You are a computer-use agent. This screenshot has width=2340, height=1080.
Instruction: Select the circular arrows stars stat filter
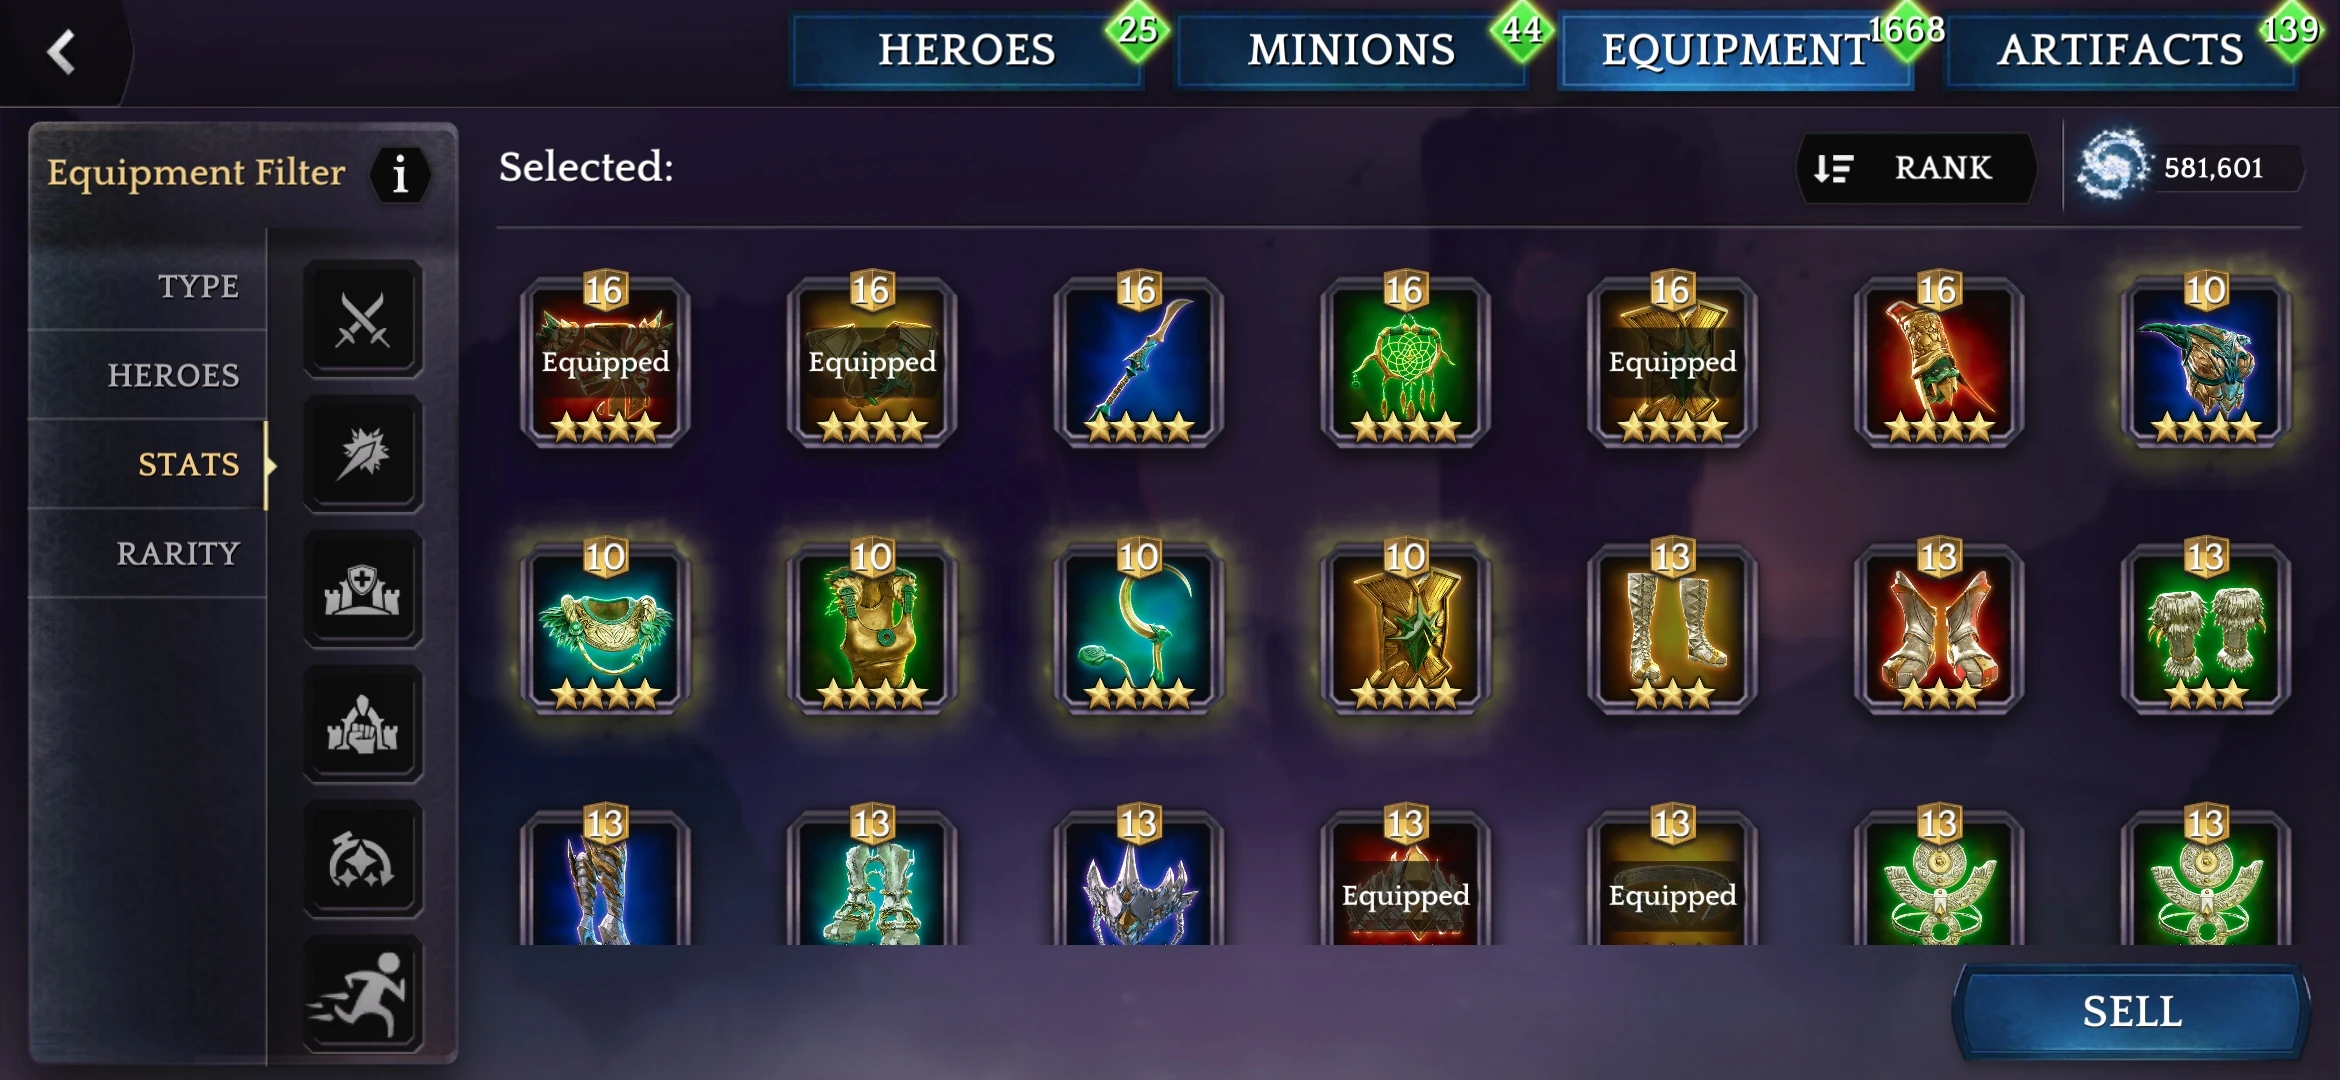coord(362,859)
